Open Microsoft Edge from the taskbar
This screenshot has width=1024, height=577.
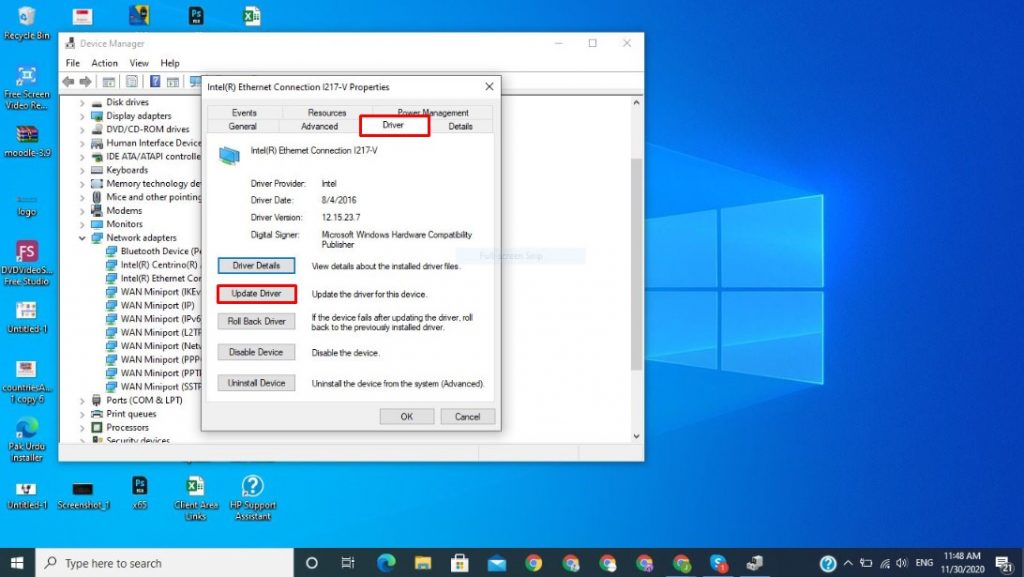pos(385,563)
